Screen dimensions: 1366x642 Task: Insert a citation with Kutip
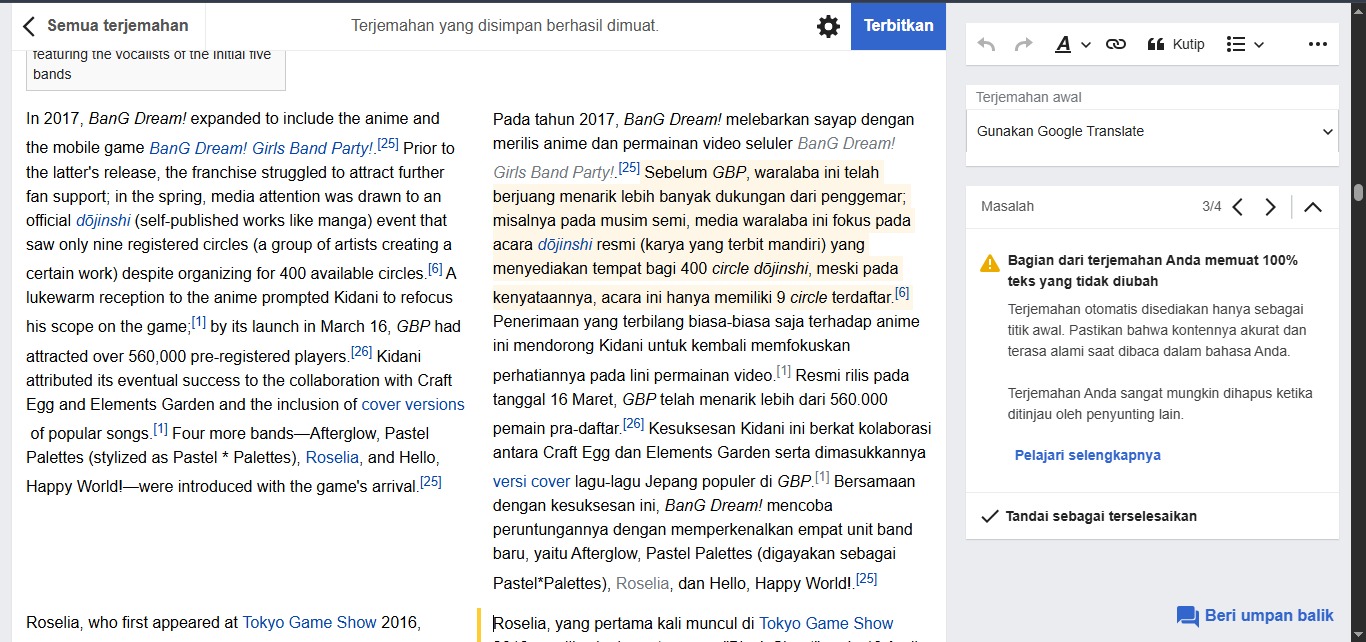pyautogui.click(x=1176, y=44)
